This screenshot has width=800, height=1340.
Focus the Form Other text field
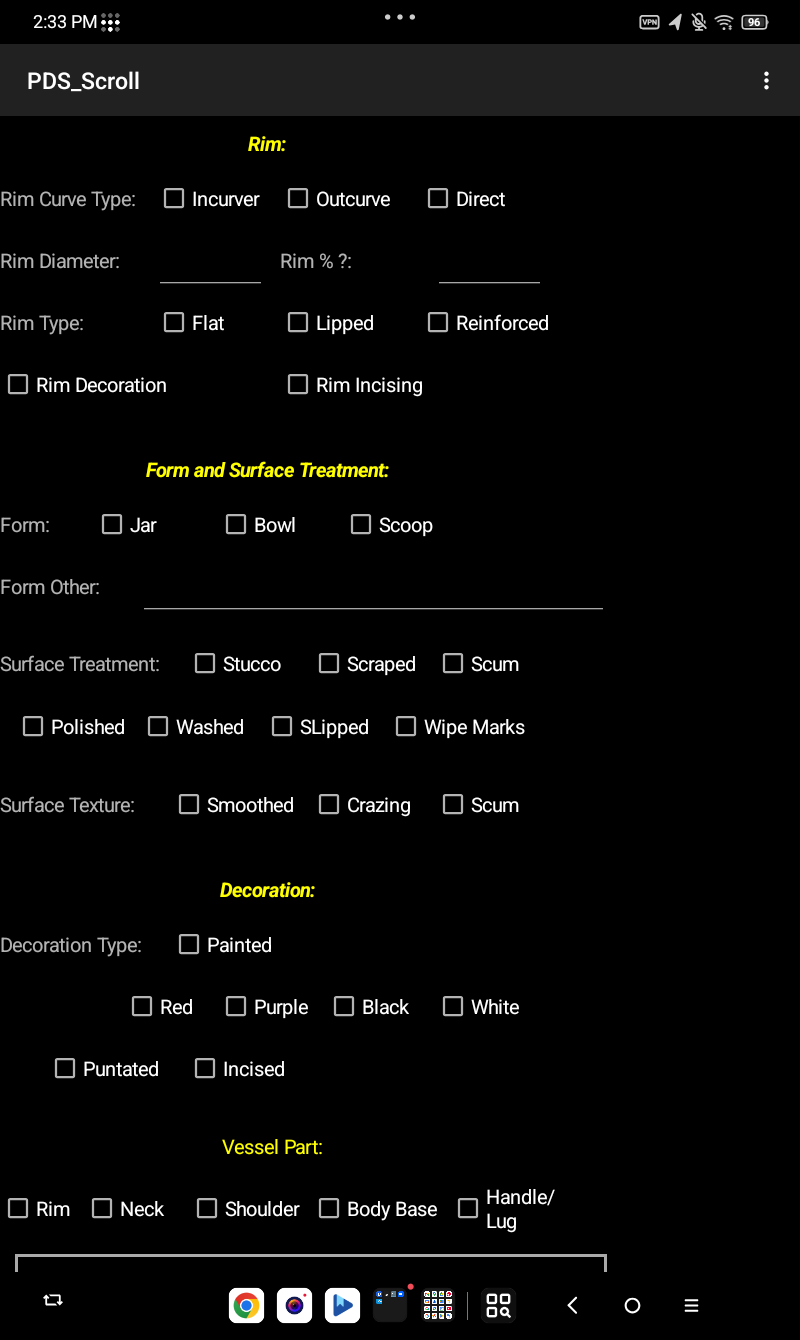coord(373,590)
